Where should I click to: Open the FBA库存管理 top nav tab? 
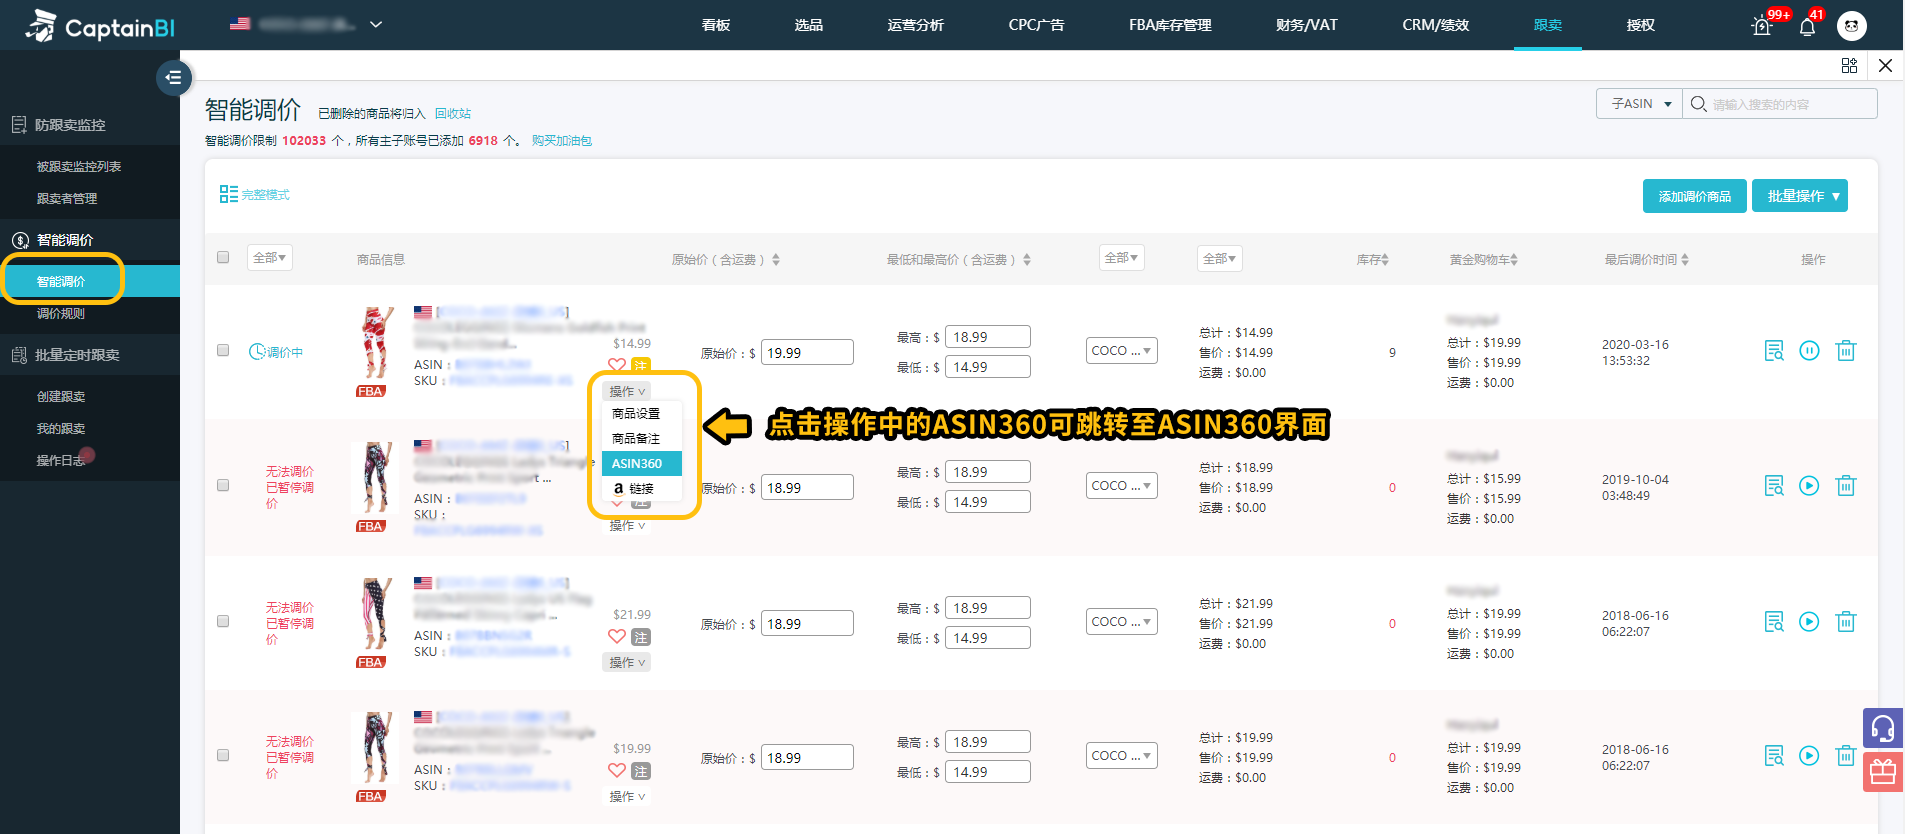click(1170, 25)
